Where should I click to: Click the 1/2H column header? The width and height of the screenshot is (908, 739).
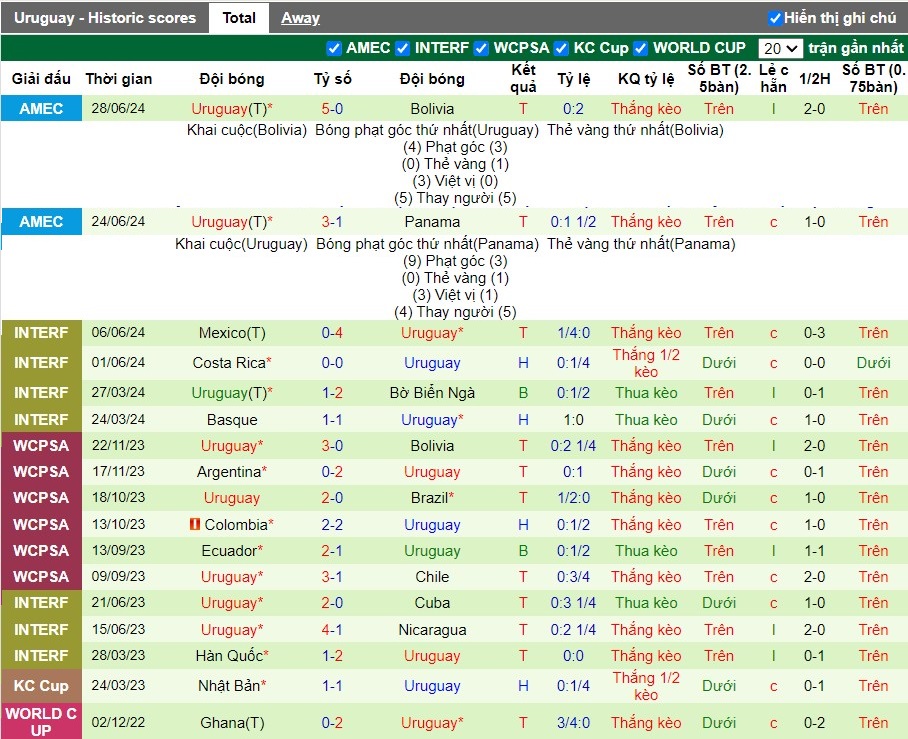pyautogui.click(x=814, y=79)
